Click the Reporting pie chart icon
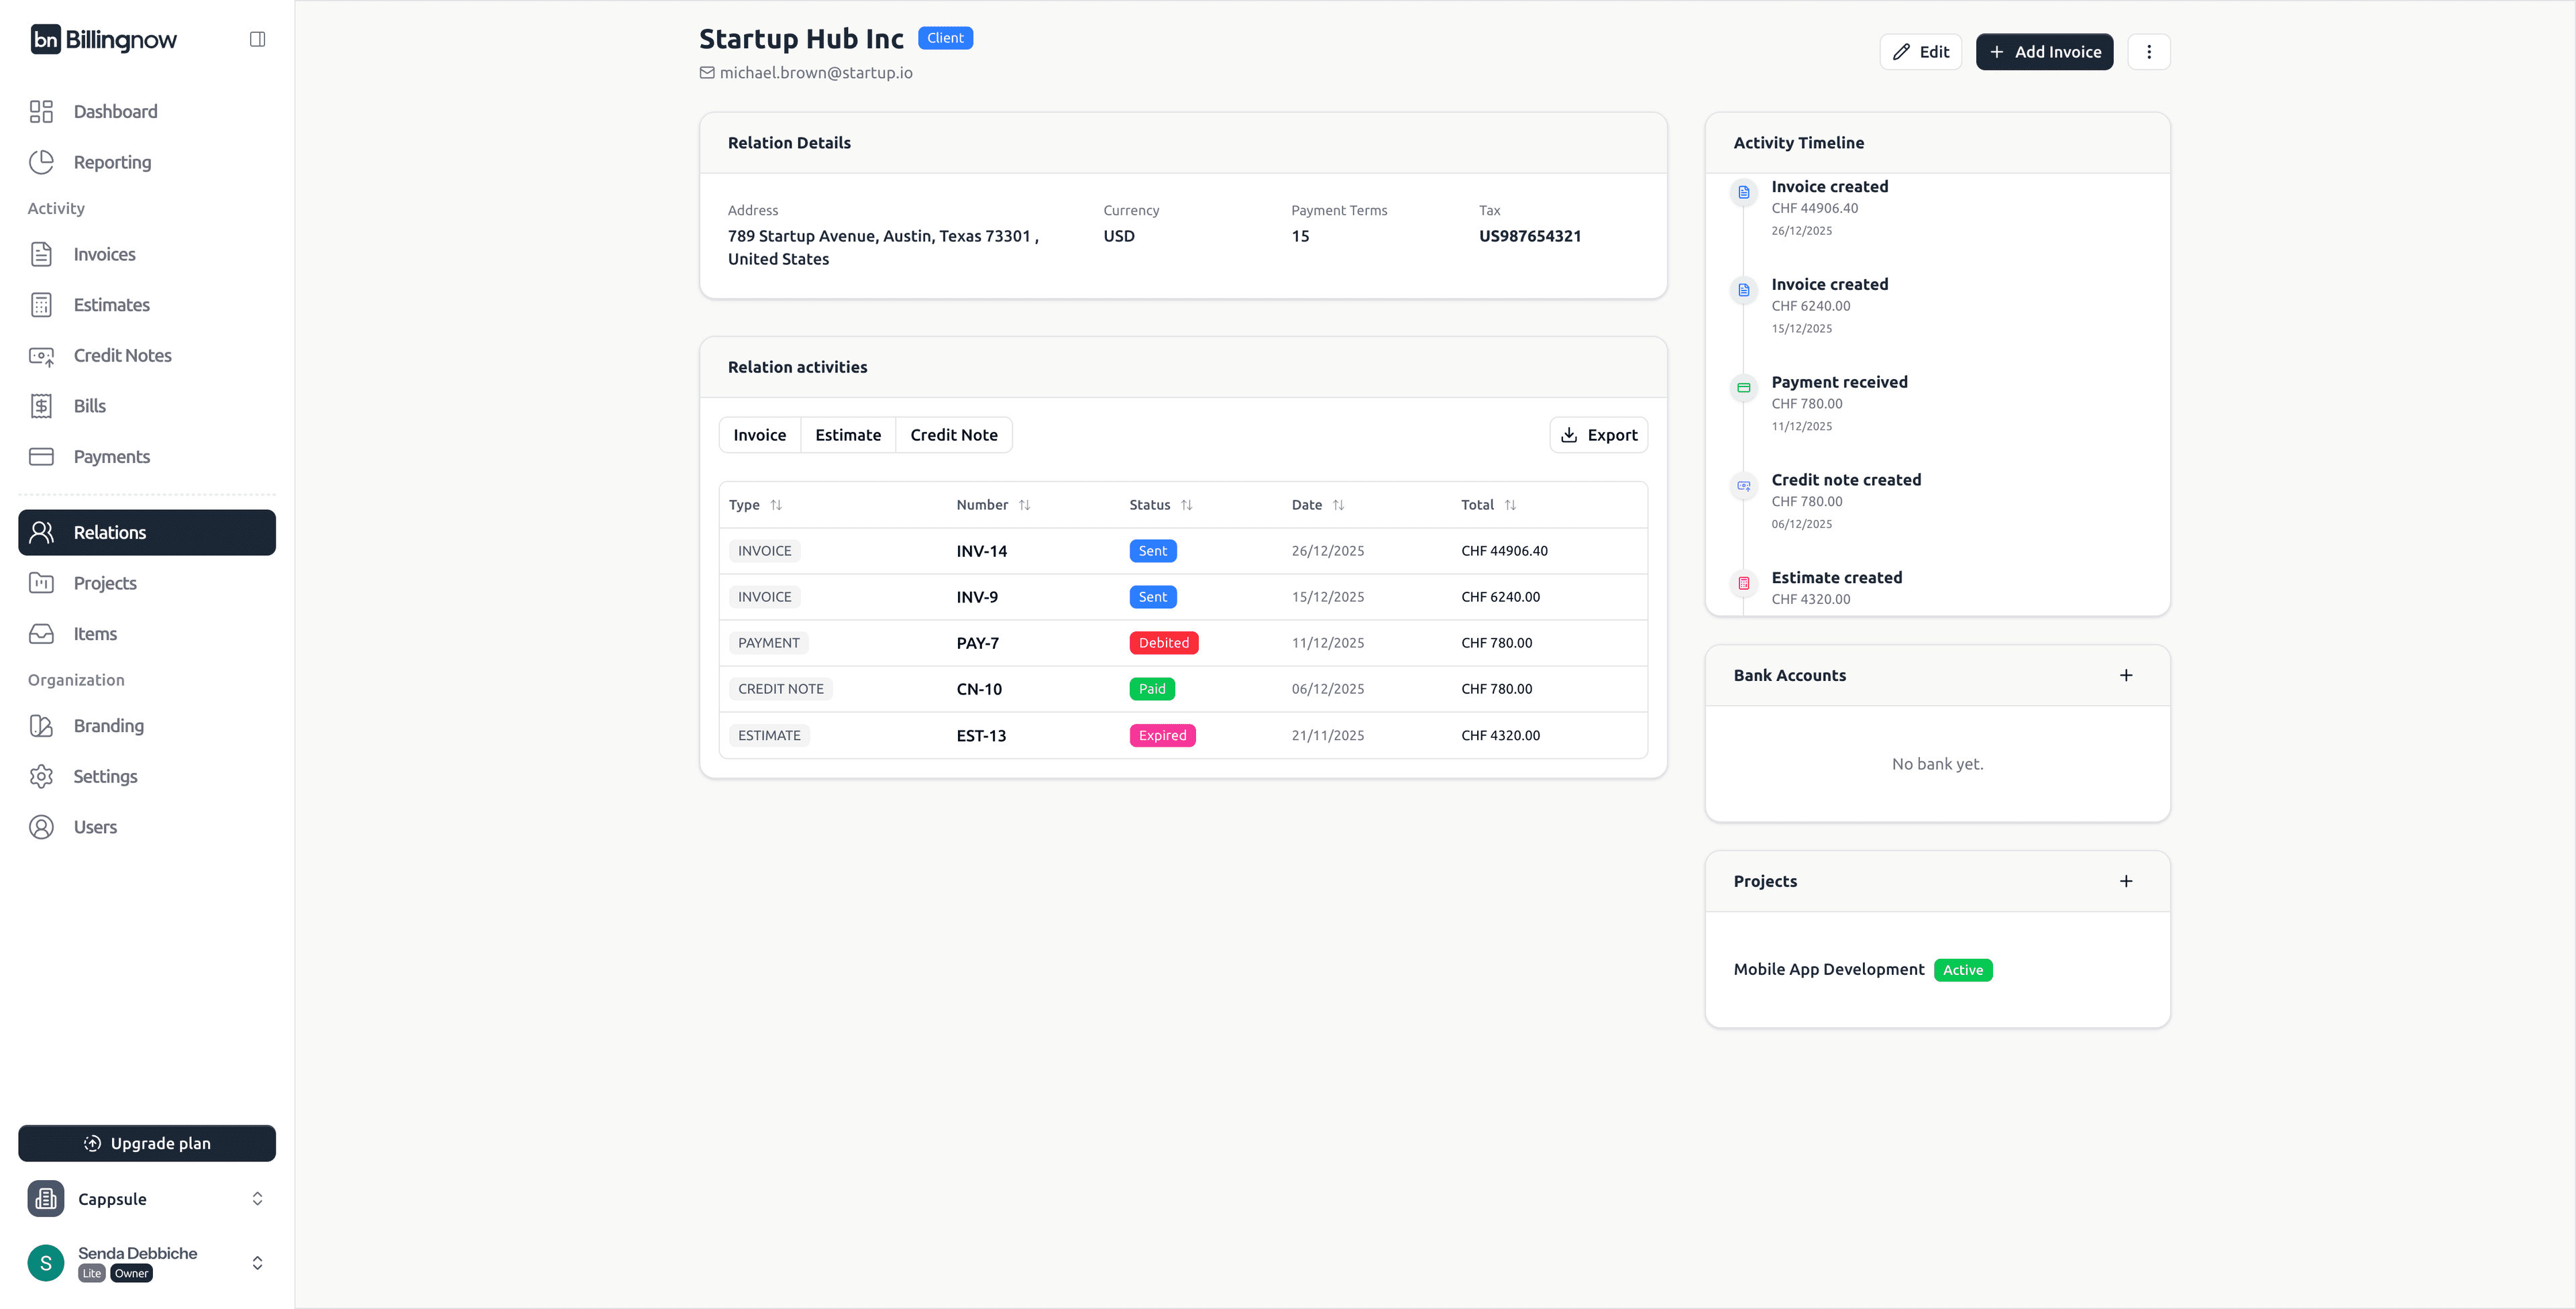The image size is (2576, 1309). point(41,162)
